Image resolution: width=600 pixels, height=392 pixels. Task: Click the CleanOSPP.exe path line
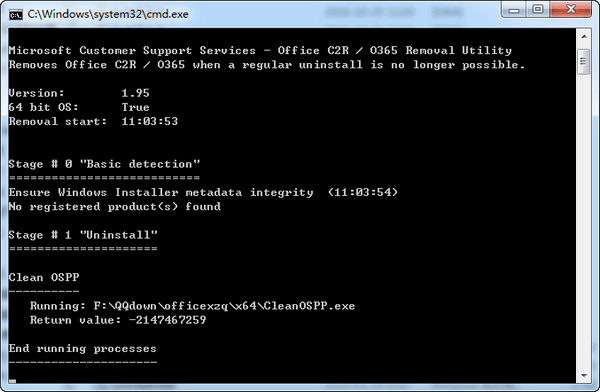click(192, 306)
